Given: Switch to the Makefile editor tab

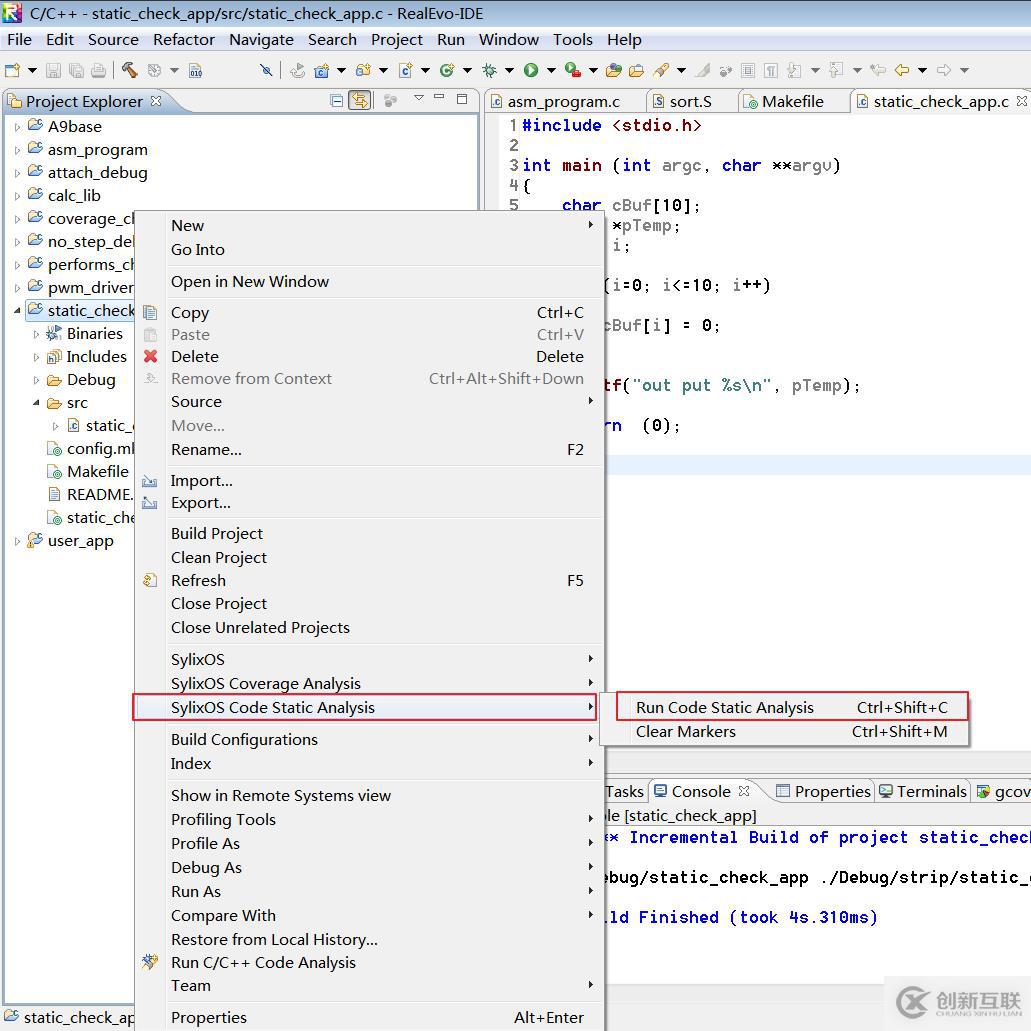Looking at the screenshot, I should click(791, 101).
